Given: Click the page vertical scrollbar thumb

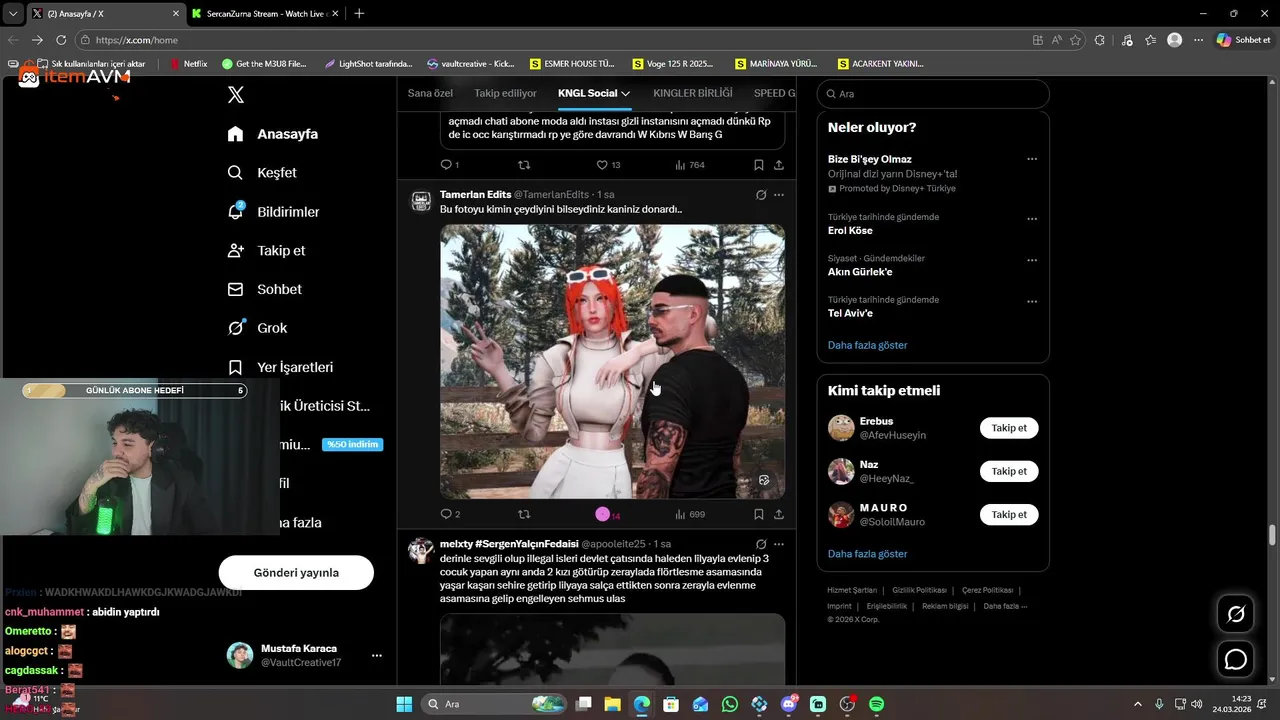Looking at the screenshot, I should (x=1272, y=535).
